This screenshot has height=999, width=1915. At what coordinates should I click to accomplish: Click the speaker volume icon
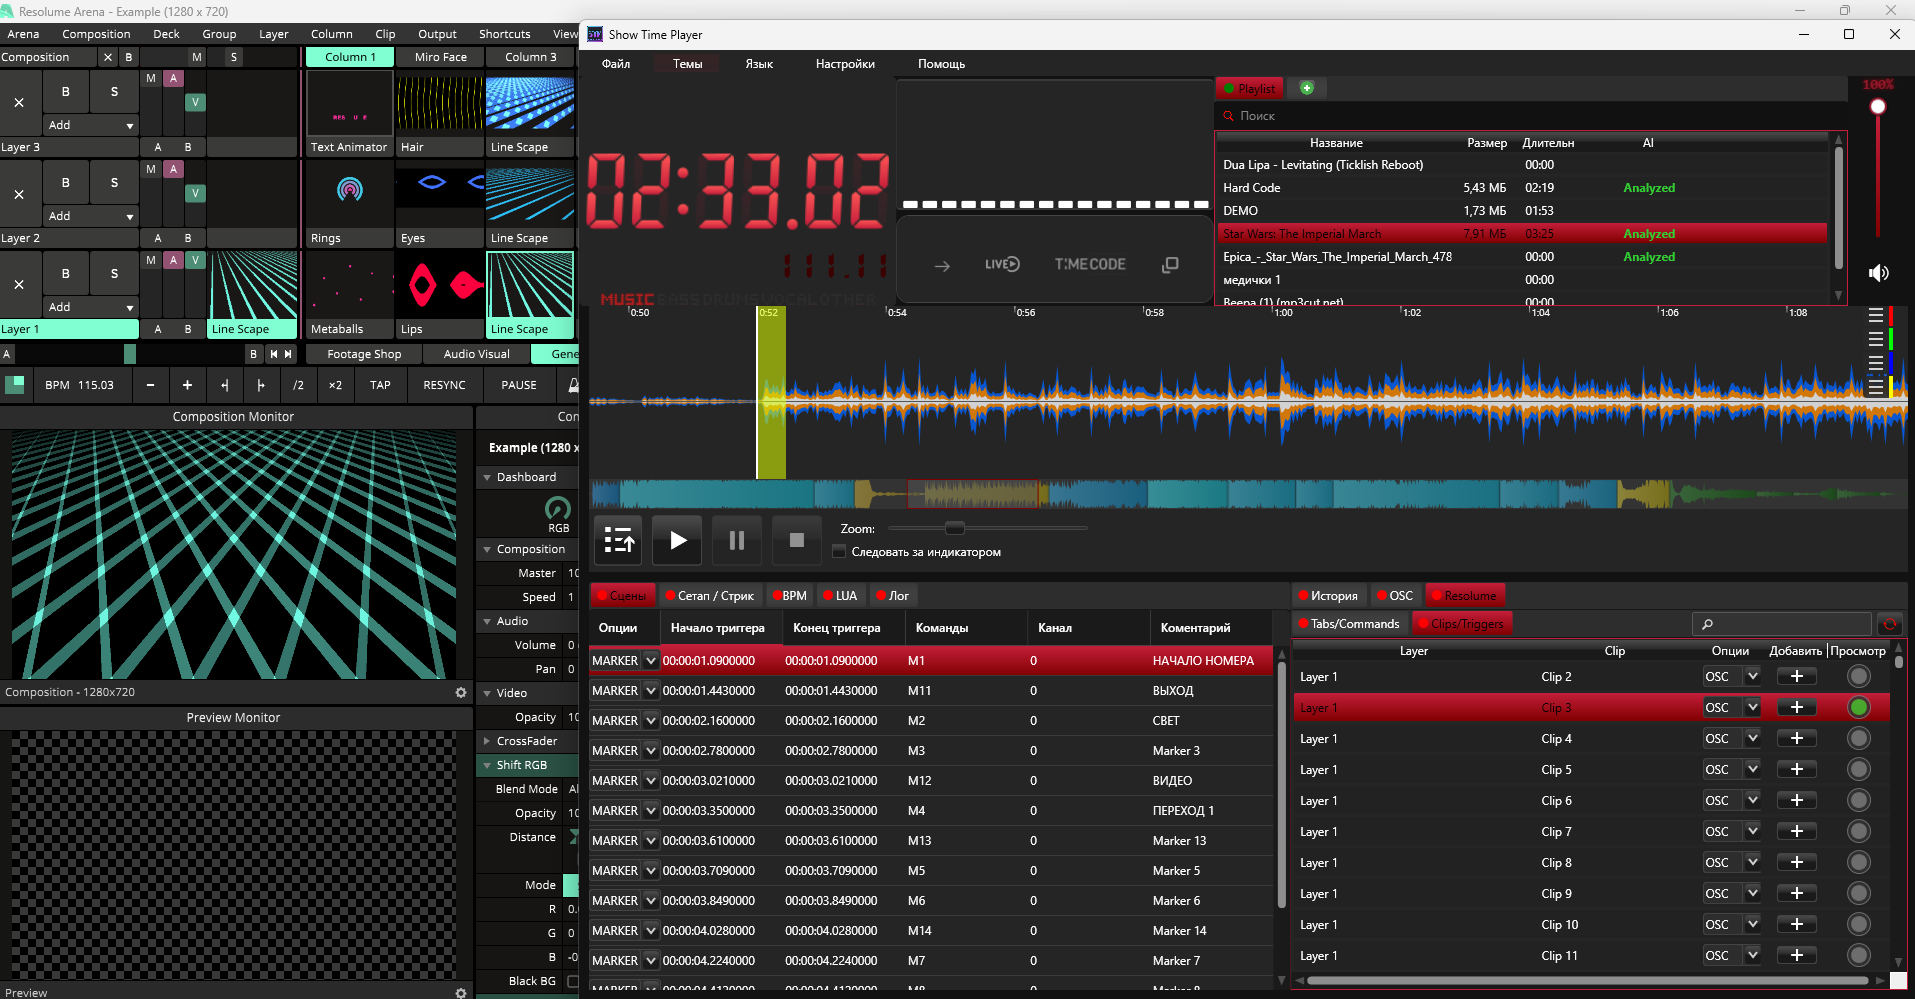(x=1879, y=273)
